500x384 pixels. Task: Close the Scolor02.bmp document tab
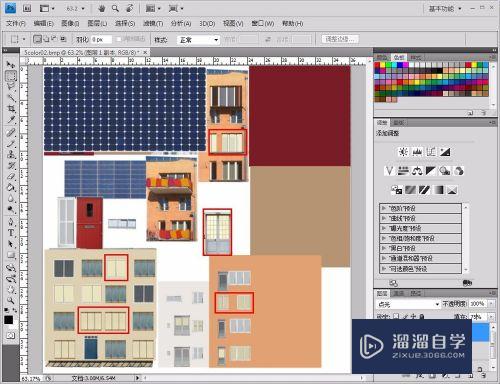145,52
